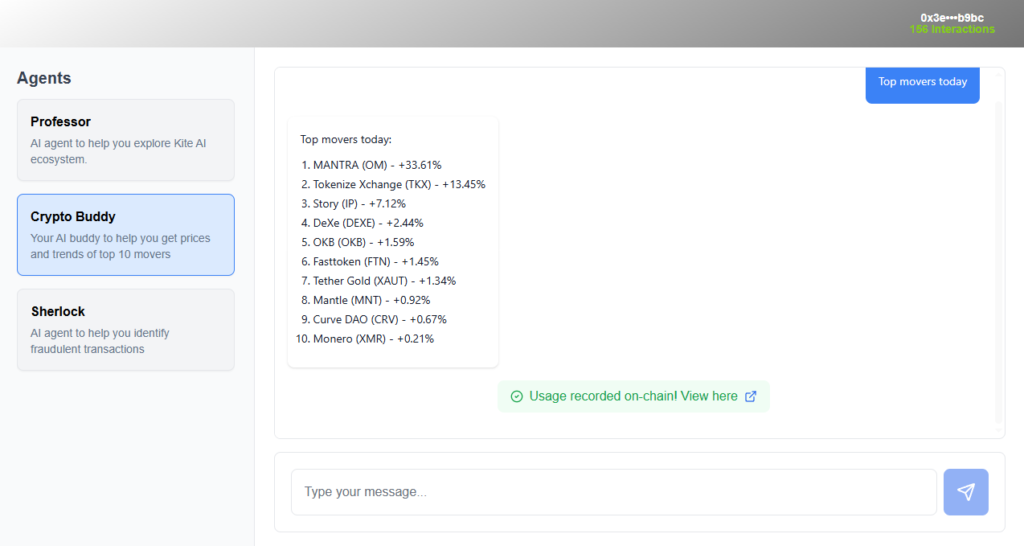Image resolution: width=1024 pixels, height=546 pixels.
Task: Click the blue Top movers today message bubble
Action: point(922,83)
